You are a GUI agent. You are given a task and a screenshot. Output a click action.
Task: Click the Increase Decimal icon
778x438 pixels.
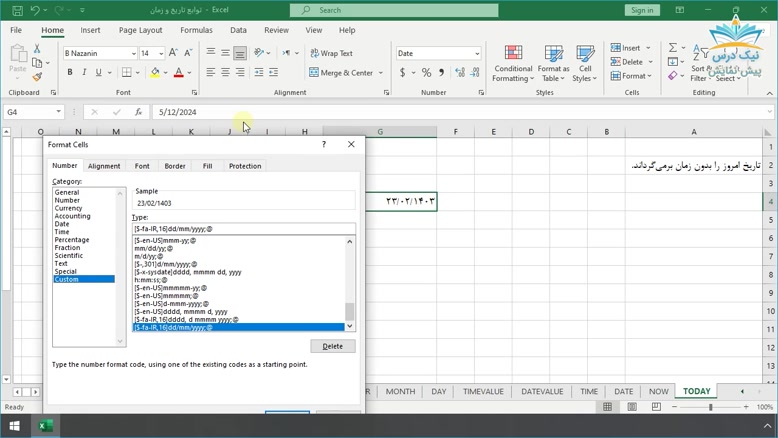460,73
